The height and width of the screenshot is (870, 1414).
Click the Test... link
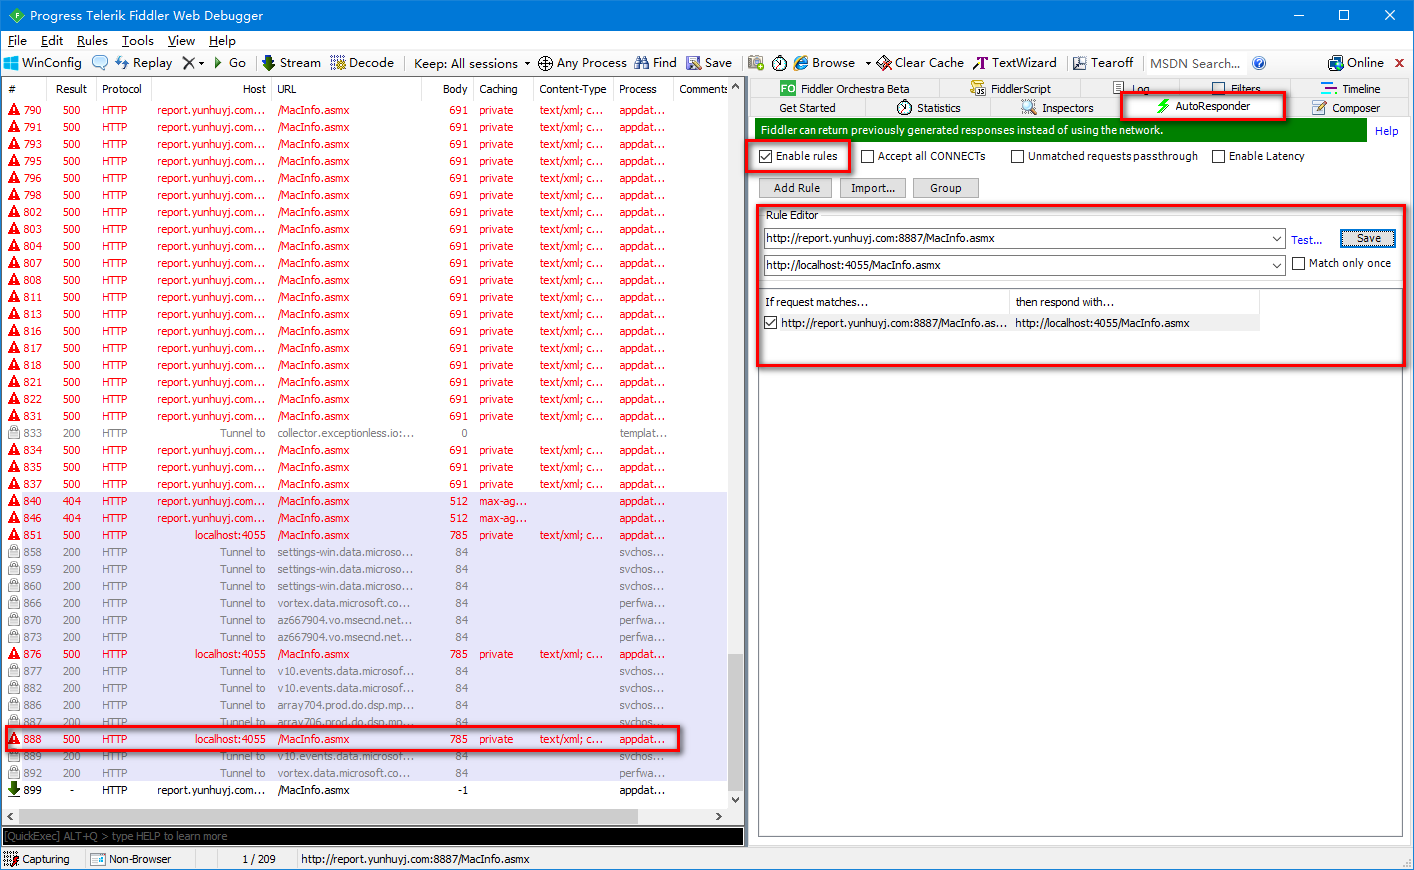(x=1306, y=240)
